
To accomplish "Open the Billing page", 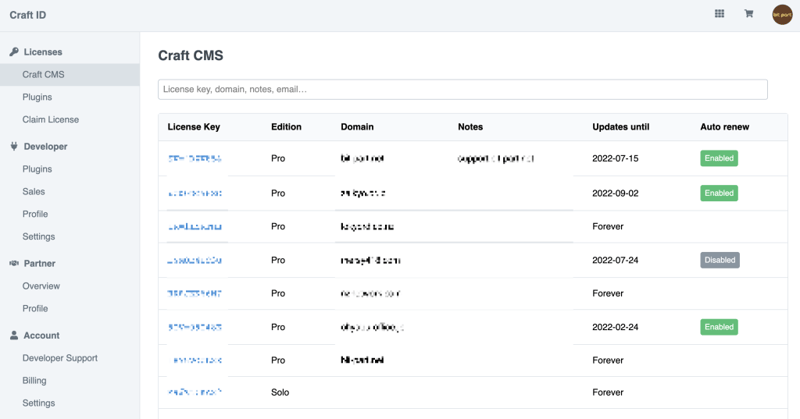I will click(35, 381).
